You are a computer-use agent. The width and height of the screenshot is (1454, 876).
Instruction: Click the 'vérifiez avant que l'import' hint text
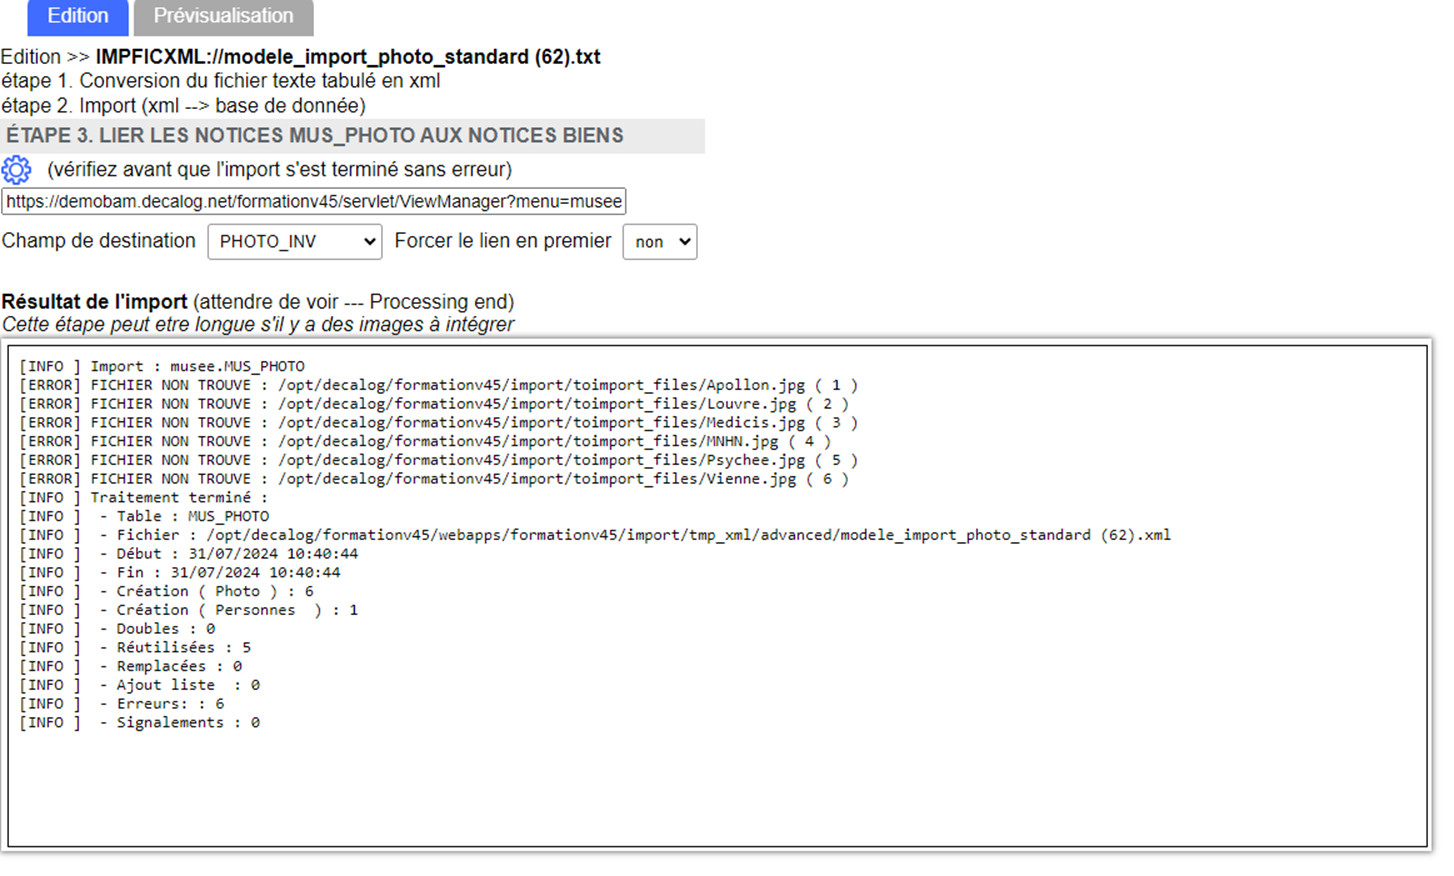[280, 170]
